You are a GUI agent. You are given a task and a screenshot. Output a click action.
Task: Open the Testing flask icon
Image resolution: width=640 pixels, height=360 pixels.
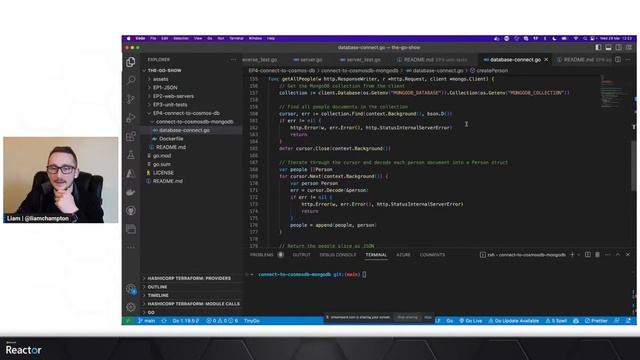point(131,155)
